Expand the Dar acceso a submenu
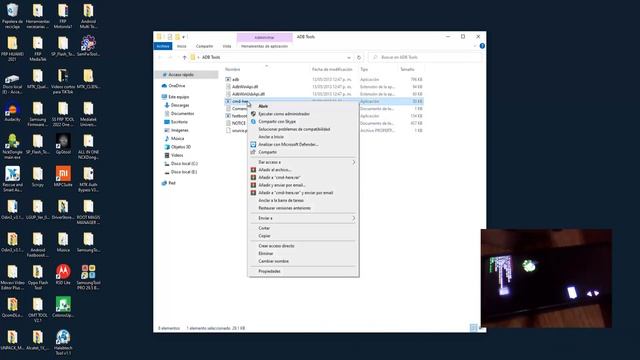The image size is (640, 360). pyautogui.click(x=303, y=162)
